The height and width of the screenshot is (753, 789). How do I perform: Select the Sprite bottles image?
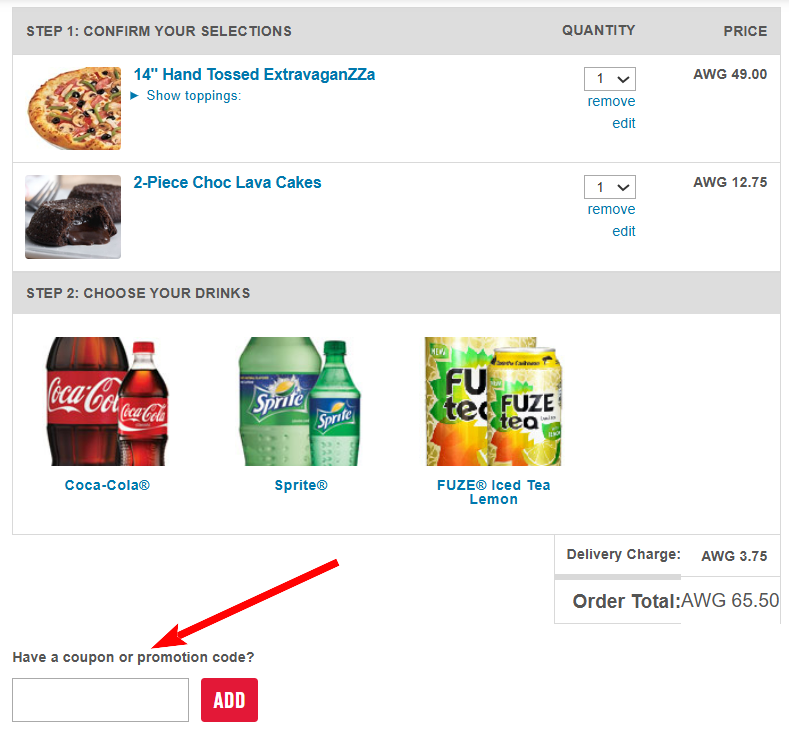(293, 401)
